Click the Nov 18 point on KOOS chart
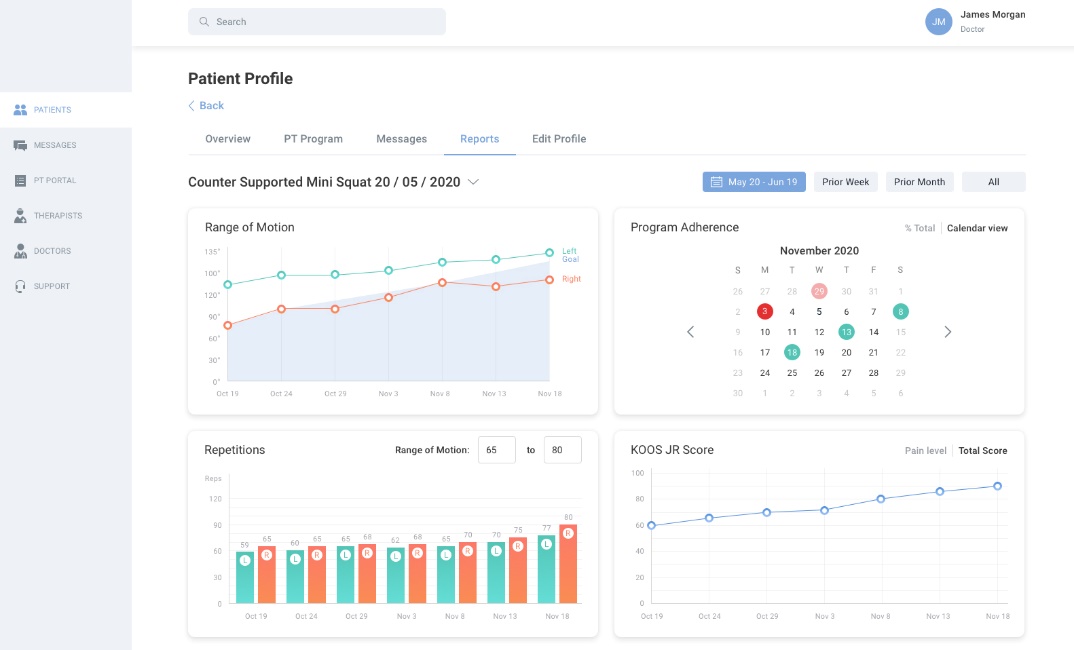1074x650 pixels. [x=997, y=486]
